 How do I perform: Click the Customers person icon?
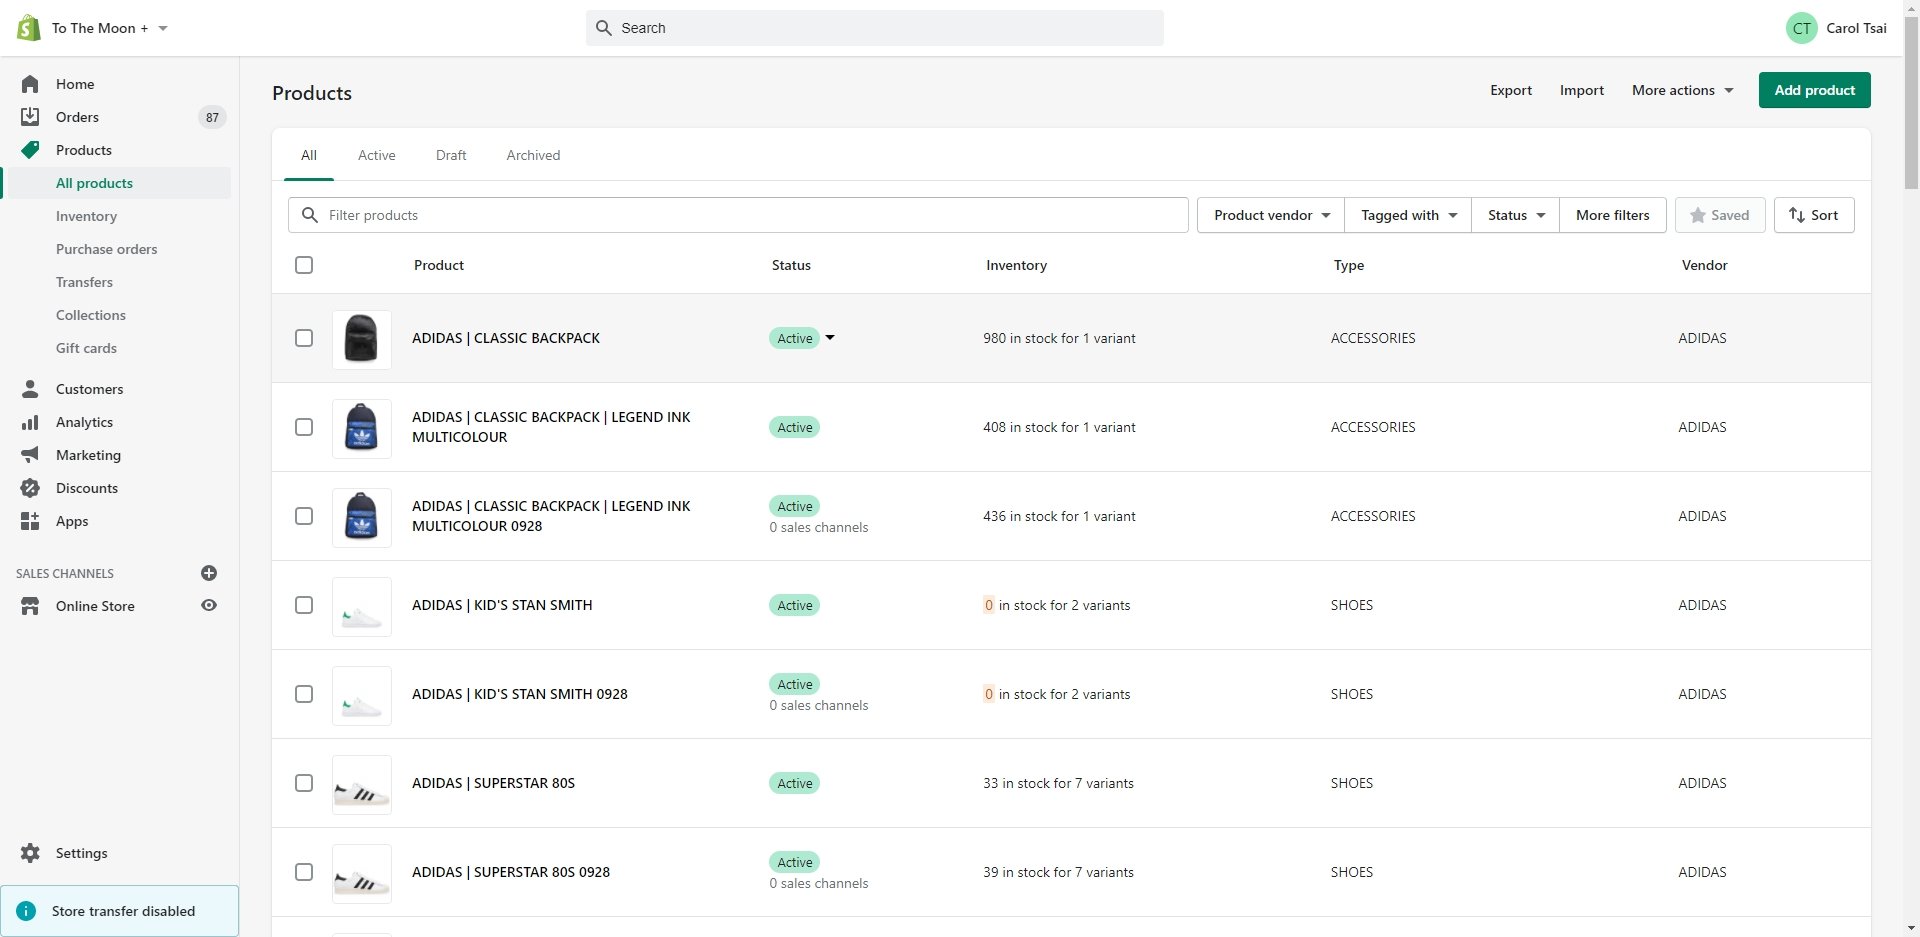30,389
